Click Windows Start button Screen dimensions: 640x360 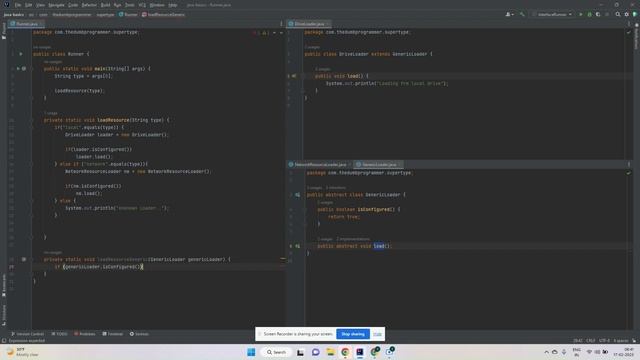pos(251,352)
